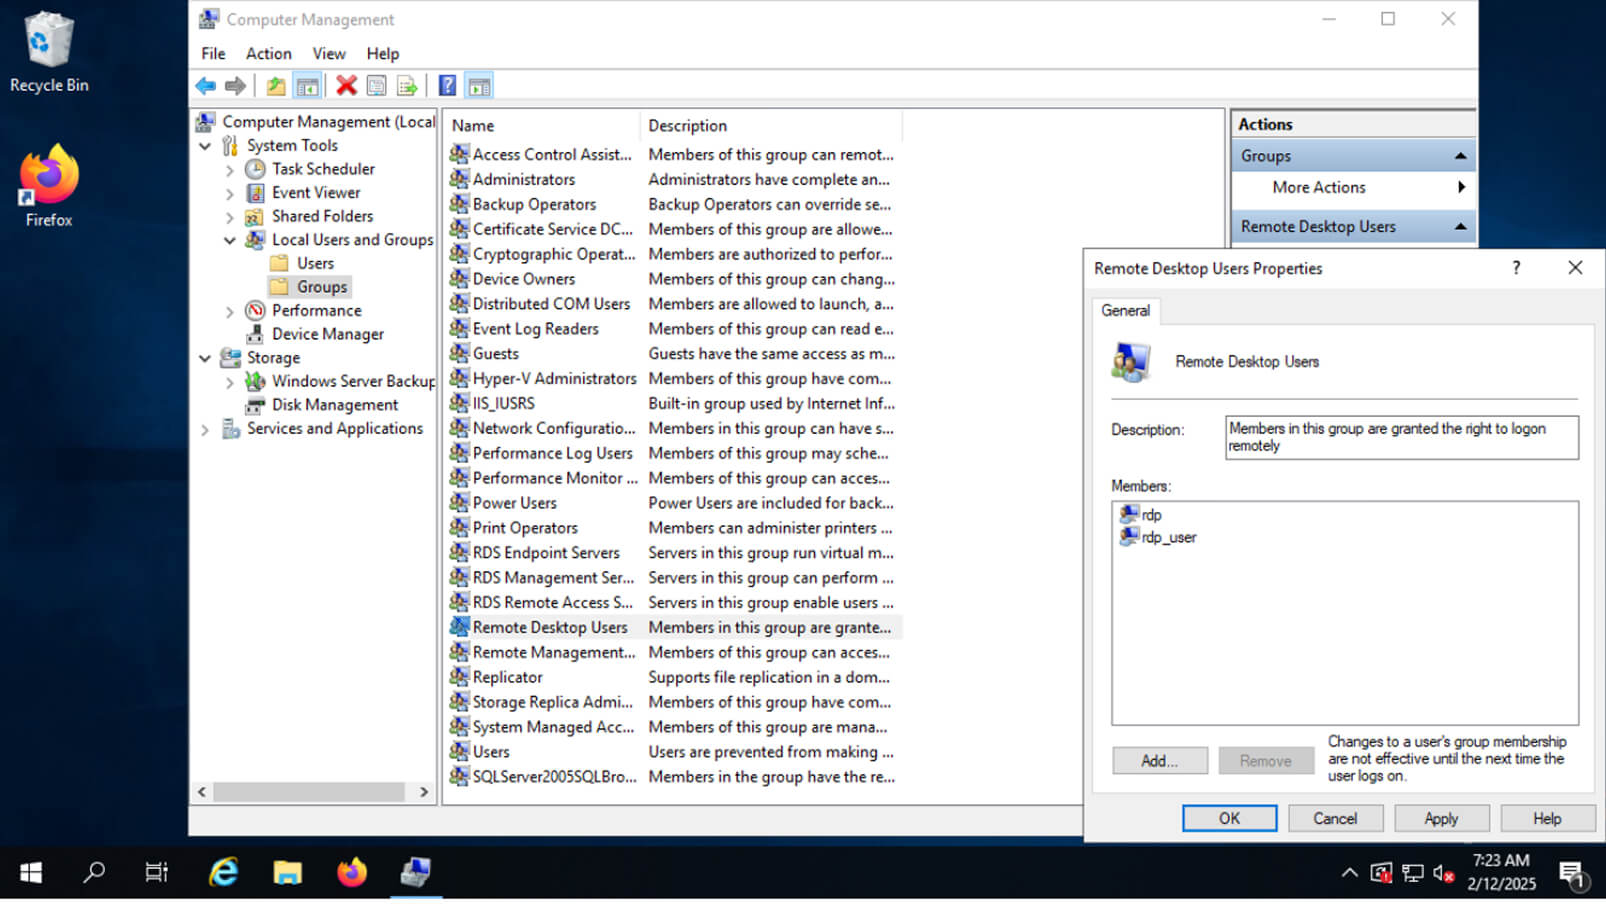This screenshot has width=1606, height=906.
Task: Collapse the Groups actions section
Action: coord(1460,156)
